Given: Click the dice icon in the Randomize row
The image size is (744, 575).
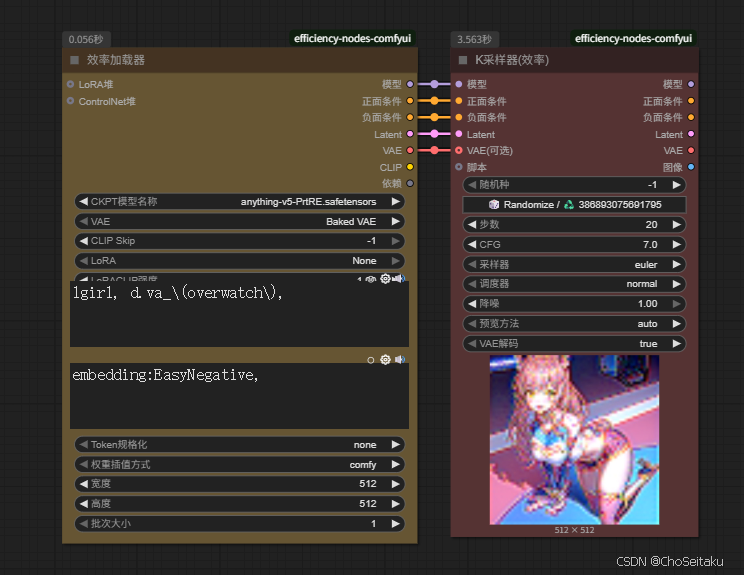Looking at the screenshot, I should pos(494,204).
